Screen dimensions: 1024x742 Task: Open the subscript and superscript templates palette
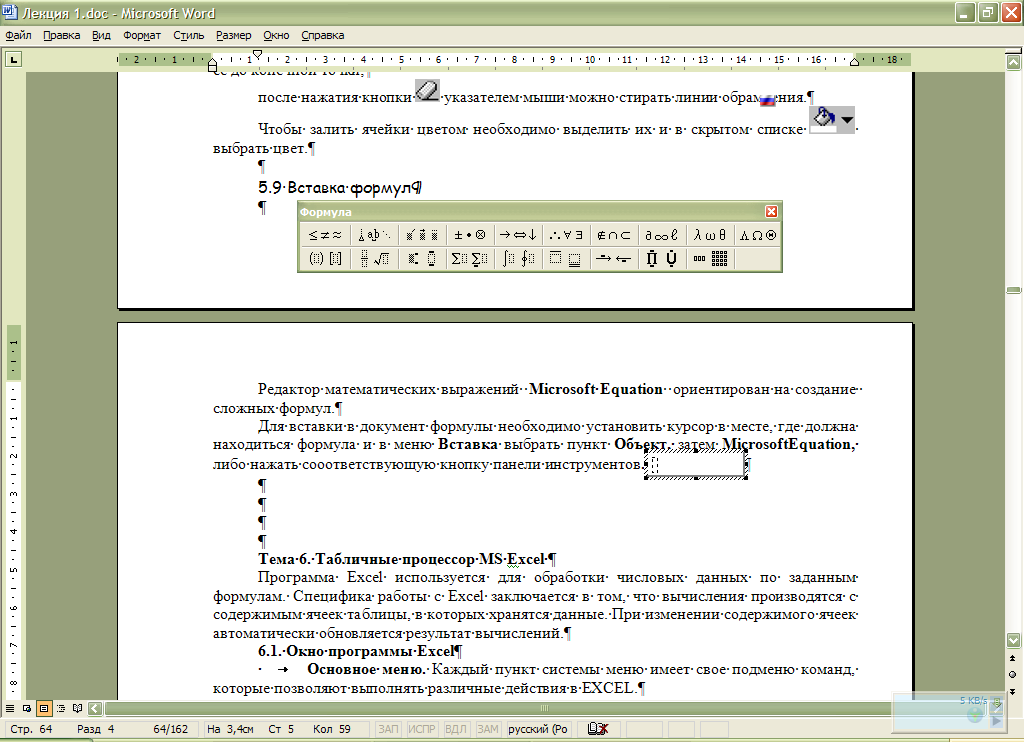point(422,259)
